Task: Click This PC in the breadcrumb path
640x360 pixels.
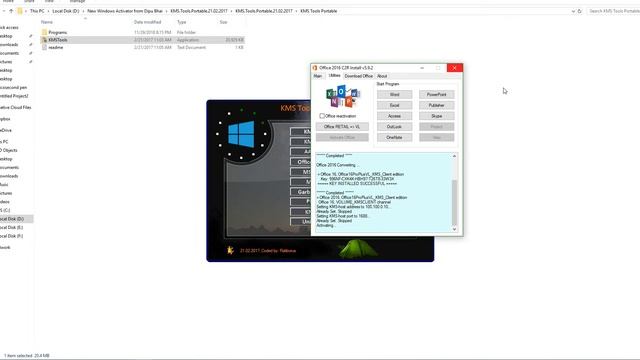Action: (37, 11)
